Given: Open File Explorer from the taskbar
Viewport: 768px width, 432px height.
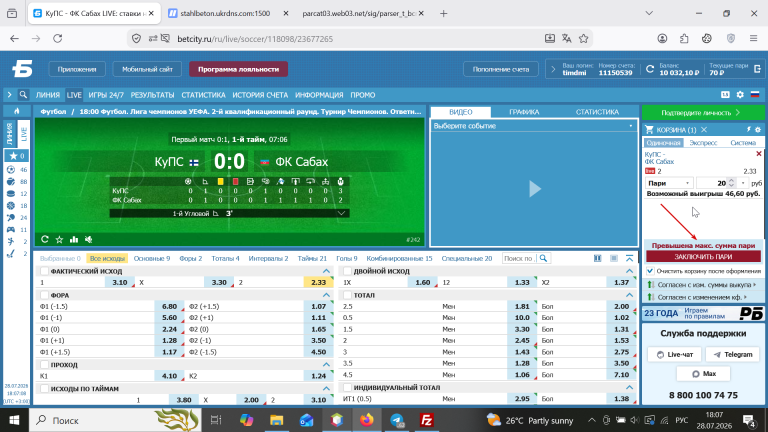Looking at the screenshot, I should tap(276, 420).
